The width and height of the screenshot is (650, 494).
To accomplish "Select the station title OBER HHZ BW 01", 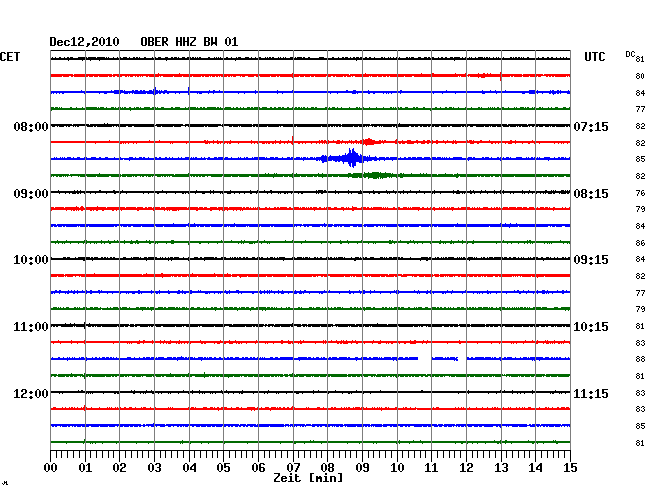I will [189, 42].
